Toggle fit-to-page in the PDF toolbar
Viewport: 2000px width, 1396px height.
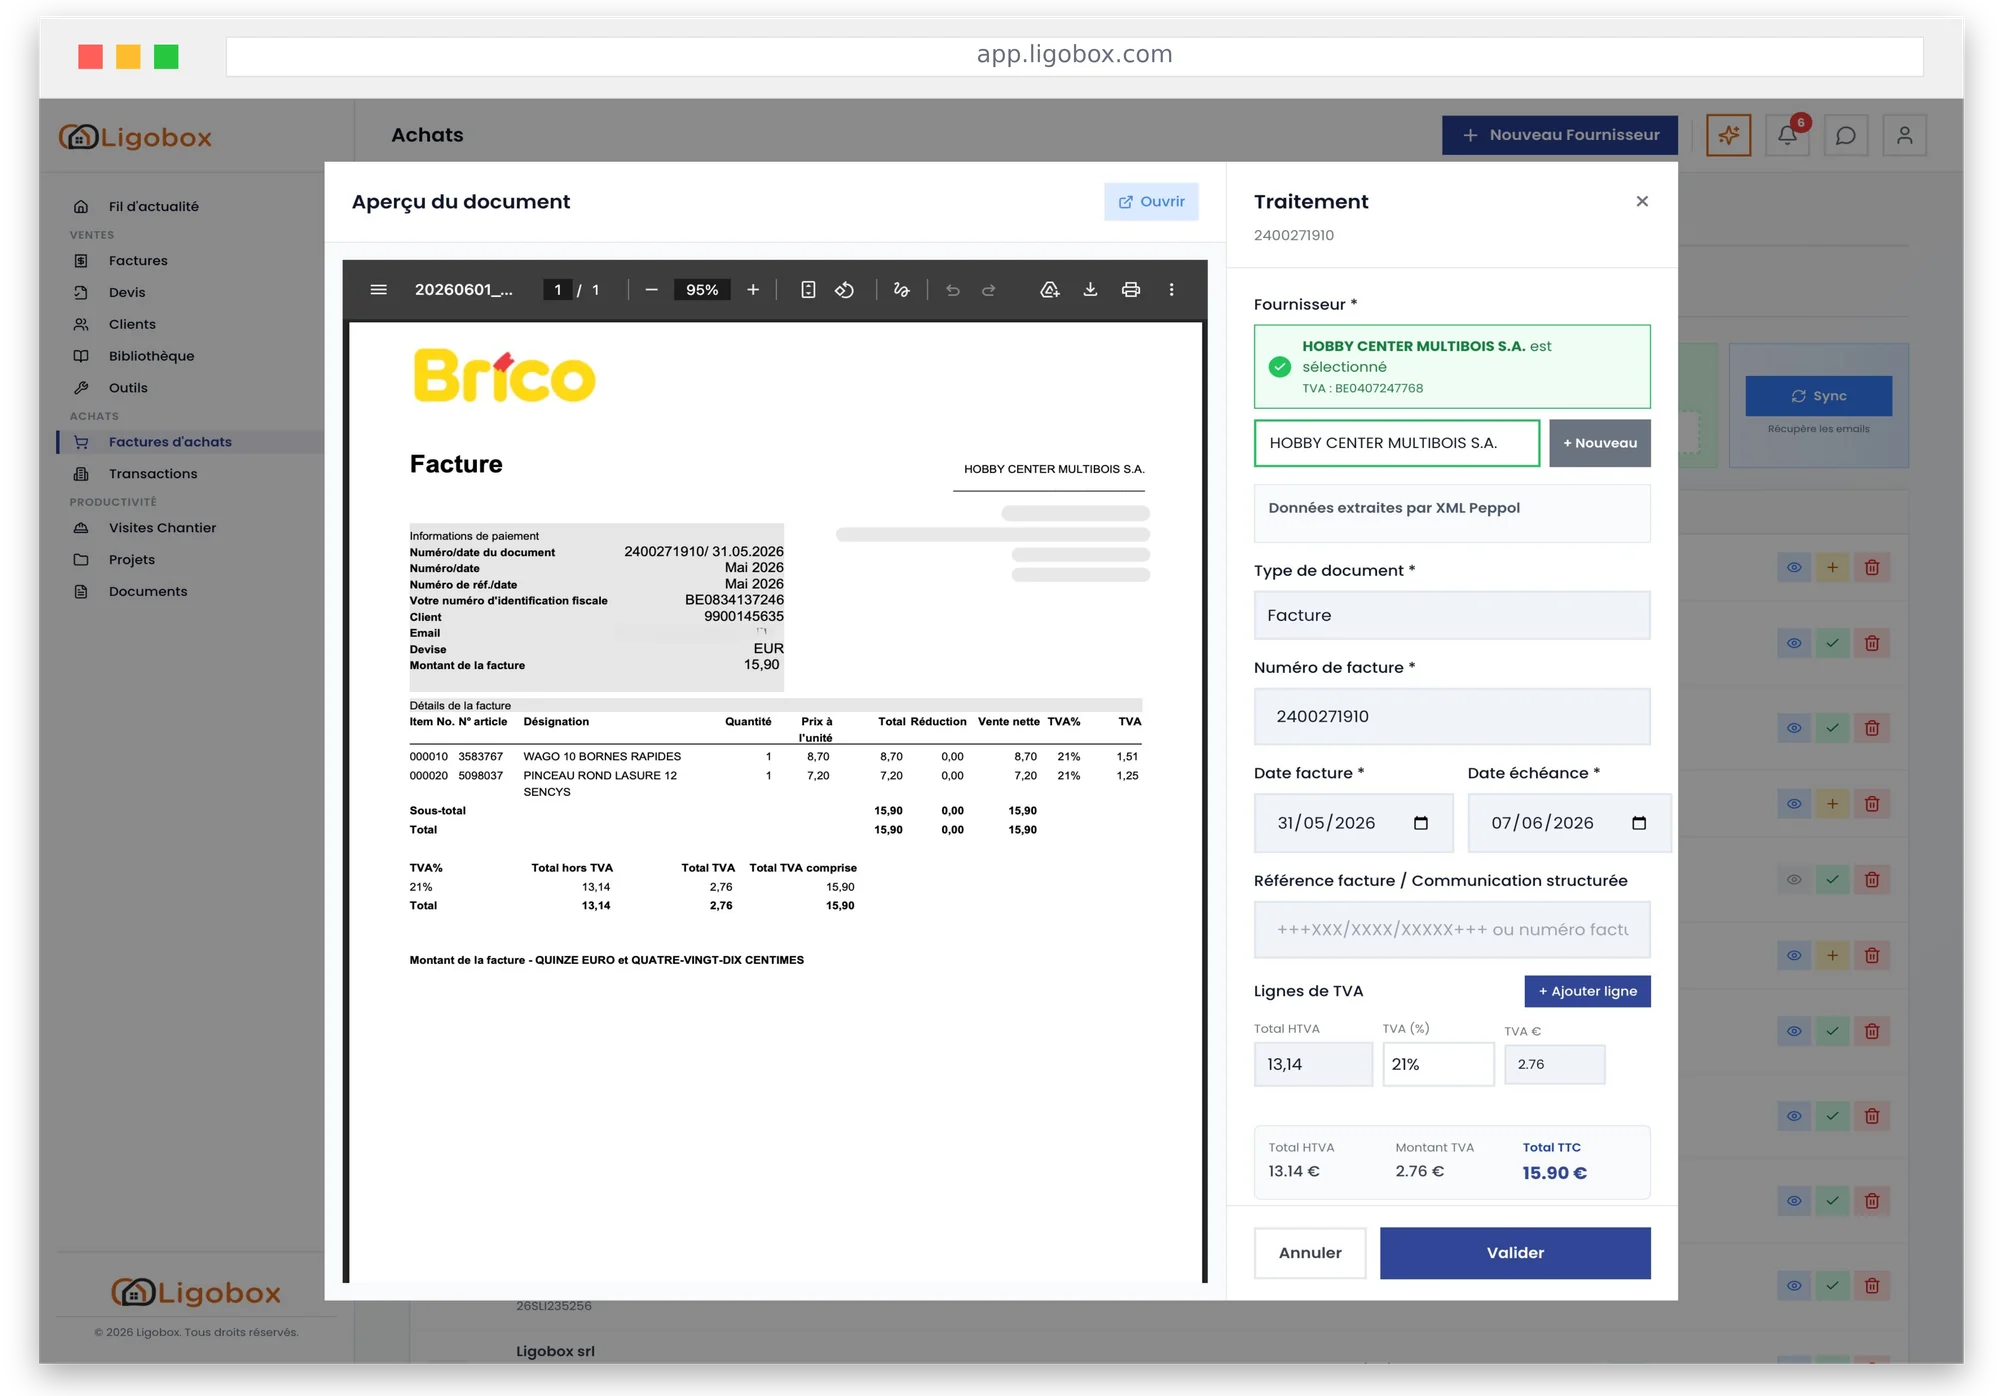[808, 290]
